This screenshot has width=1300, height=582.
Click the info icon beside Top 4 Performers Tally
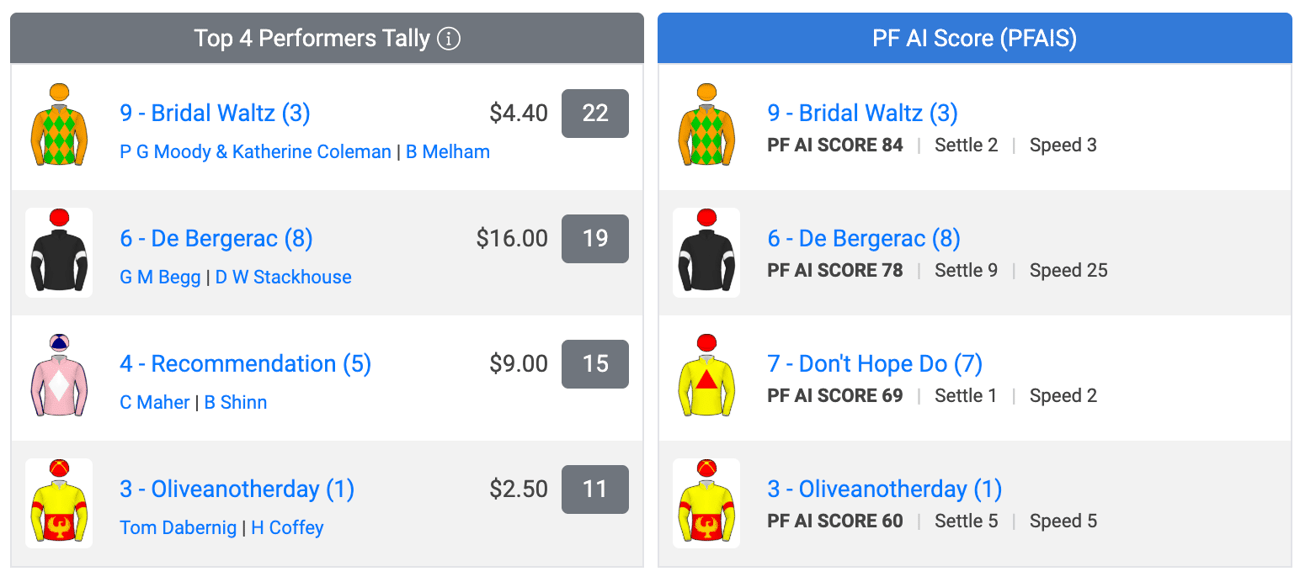[x=449, y=39]
